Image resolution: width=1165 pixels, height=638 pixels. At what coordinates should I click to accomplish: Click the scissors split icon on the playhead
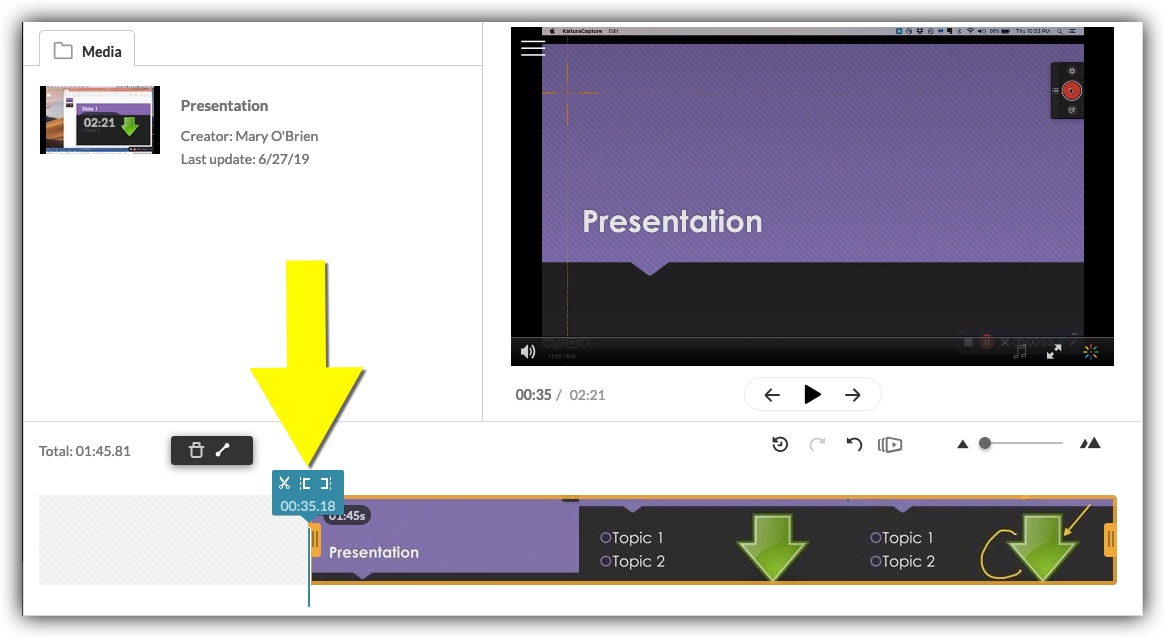click(285, 483)
